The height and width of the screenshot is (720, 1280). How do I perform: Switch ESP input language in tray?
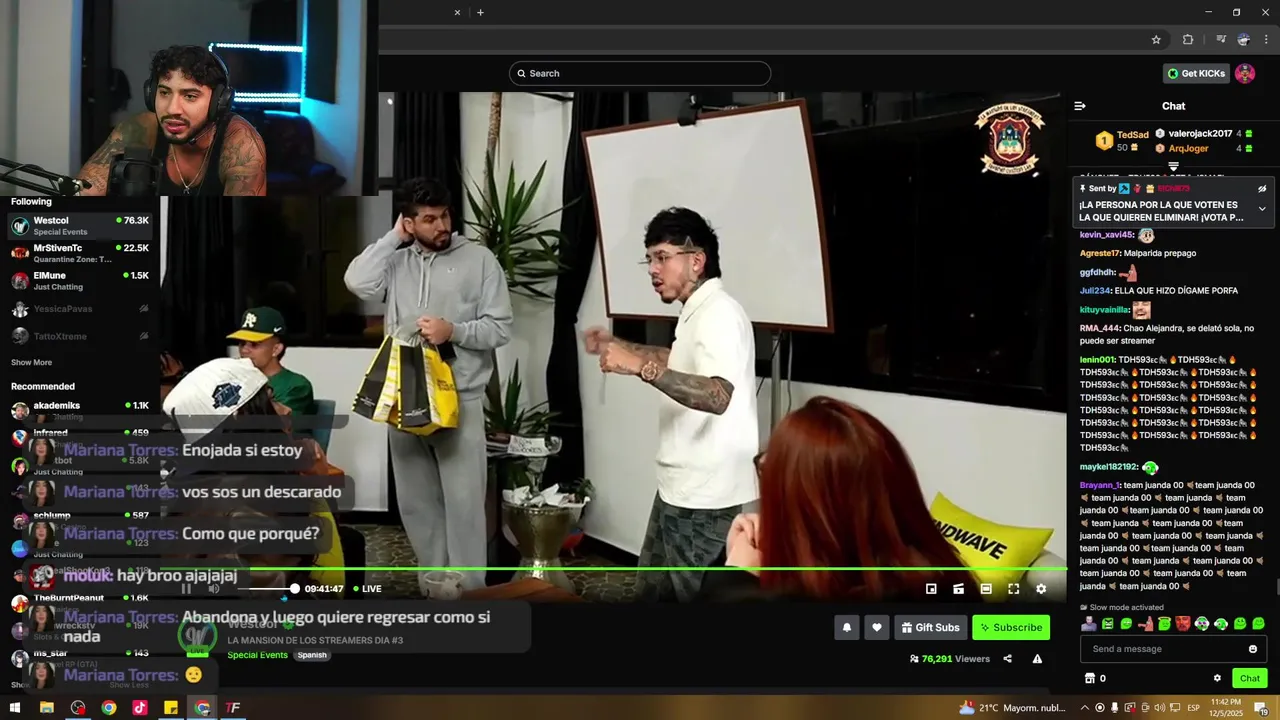(x=1193, y=708)
